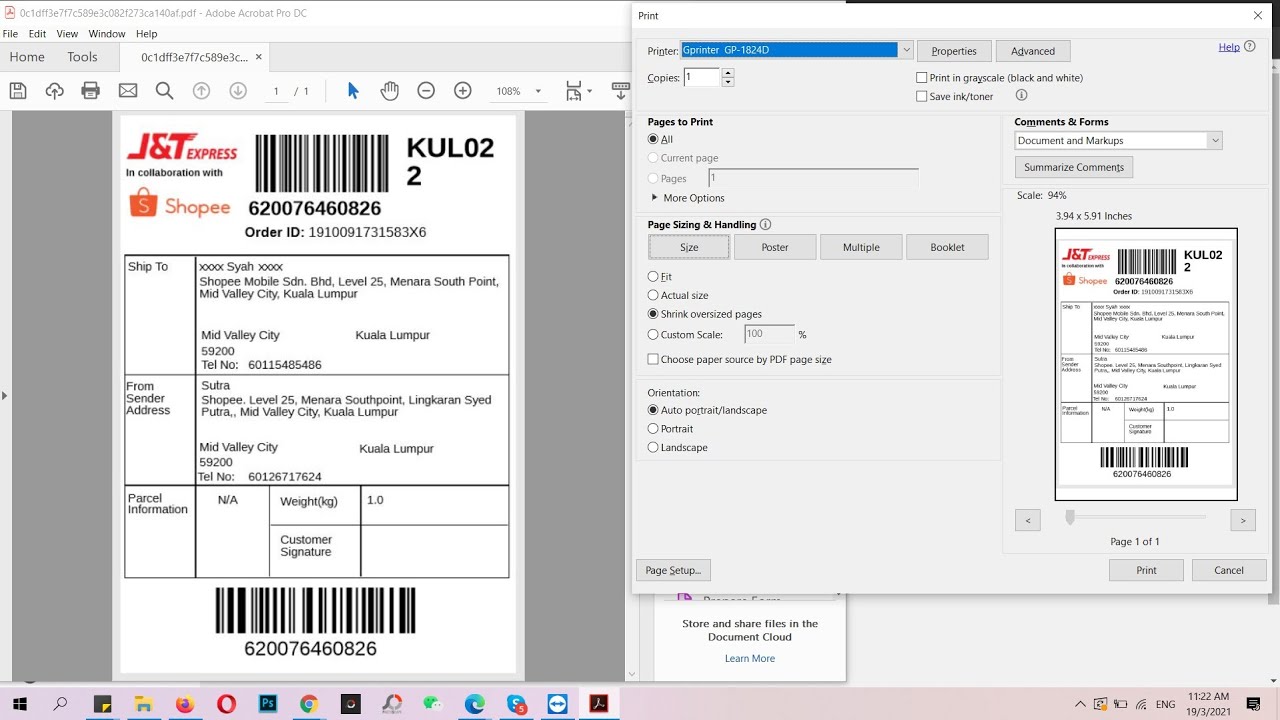The image size is (1280, 720).
Task: Open Windows Start menu
Action: click(19, 704)
